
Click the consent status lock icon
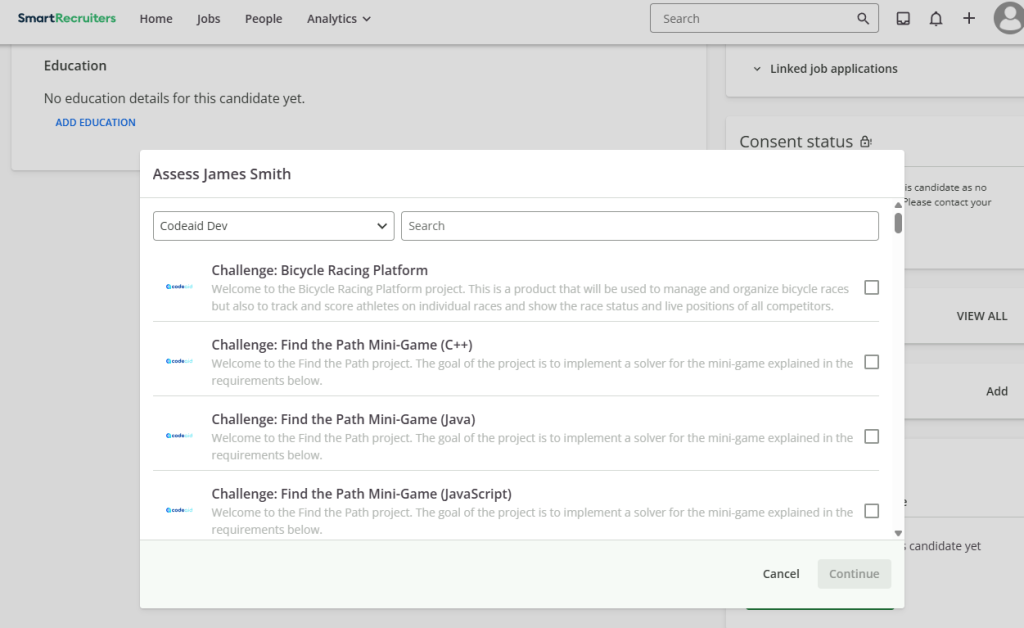pos(866,142)
